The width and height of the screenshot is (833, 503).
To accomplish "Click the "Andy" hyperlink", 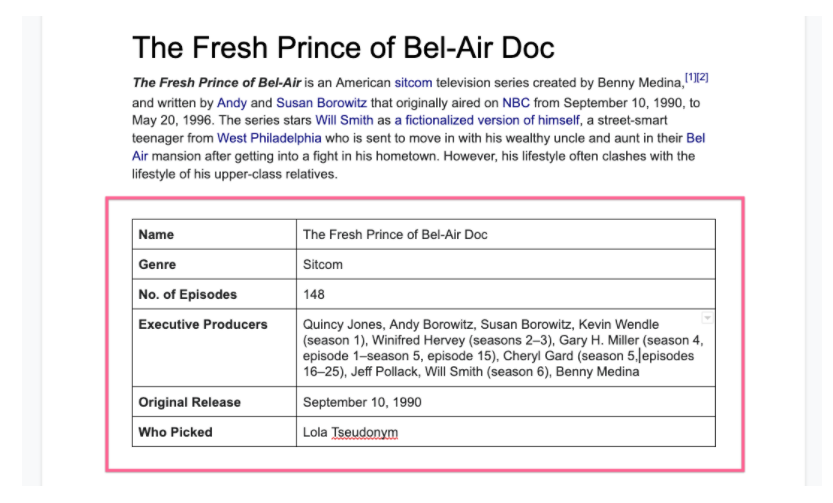I will click(231, 102).
